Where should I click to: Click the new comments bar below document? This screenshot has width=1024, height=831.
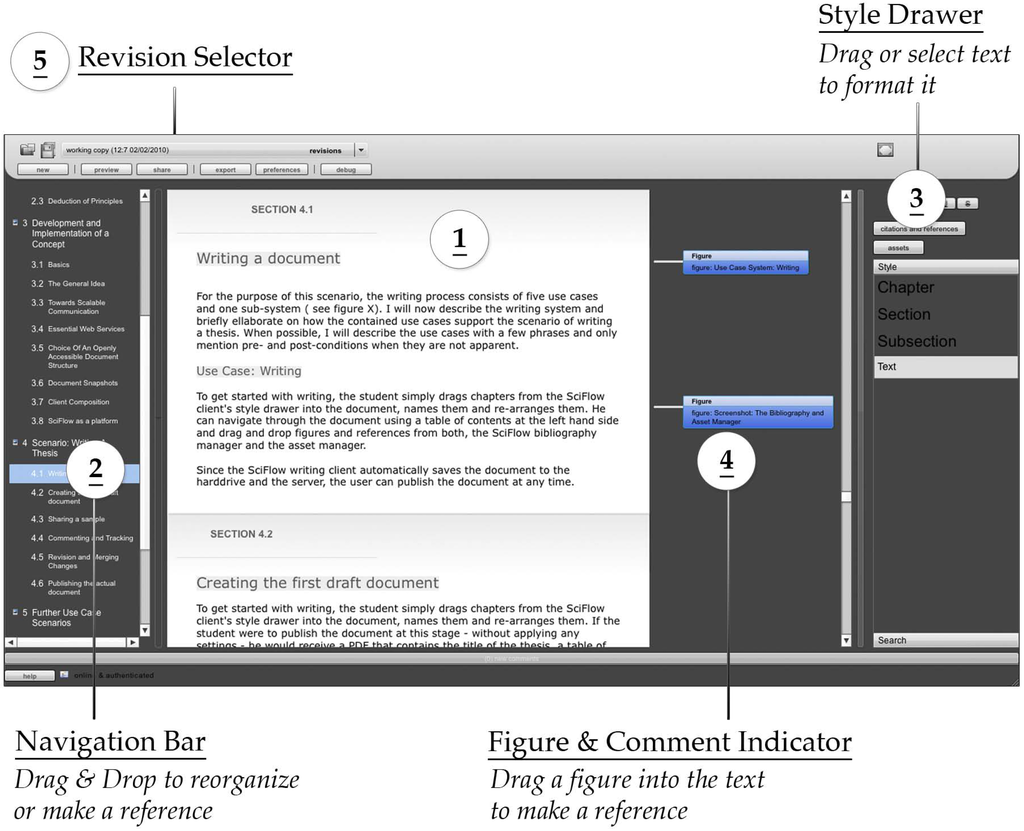point(511,659)
